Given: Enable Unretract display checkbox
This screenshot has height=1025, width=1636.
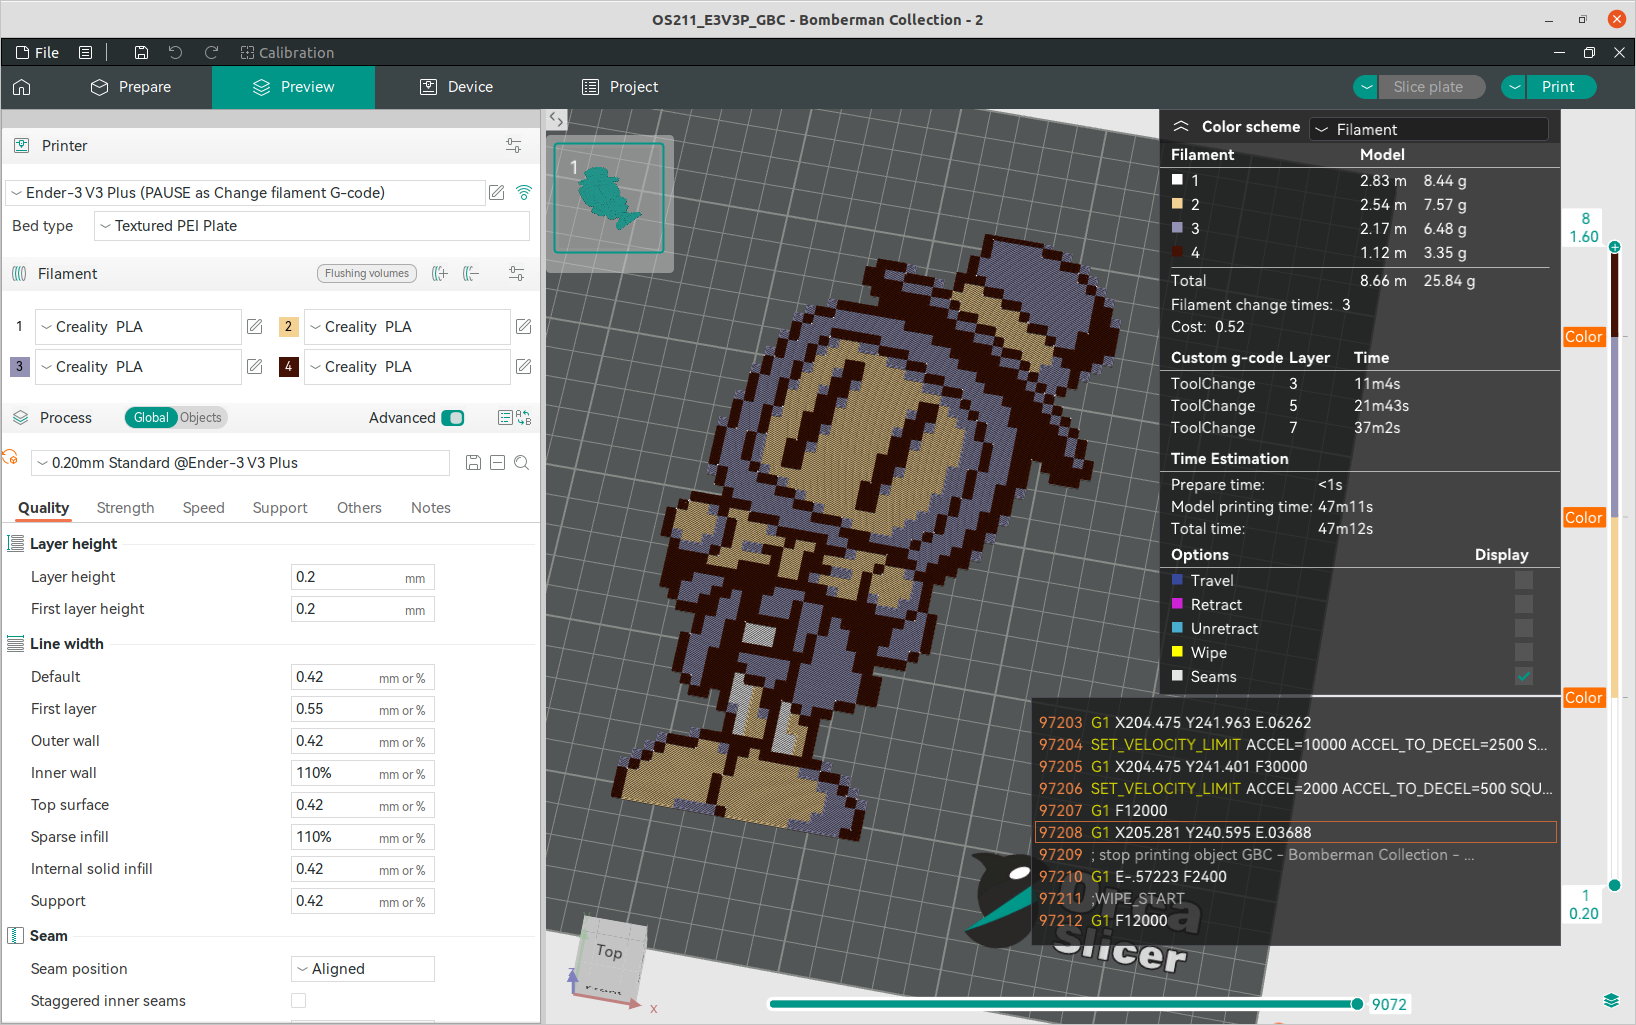Looking at the screenshot, I should pyautogui.click(x=1524, y=628).
